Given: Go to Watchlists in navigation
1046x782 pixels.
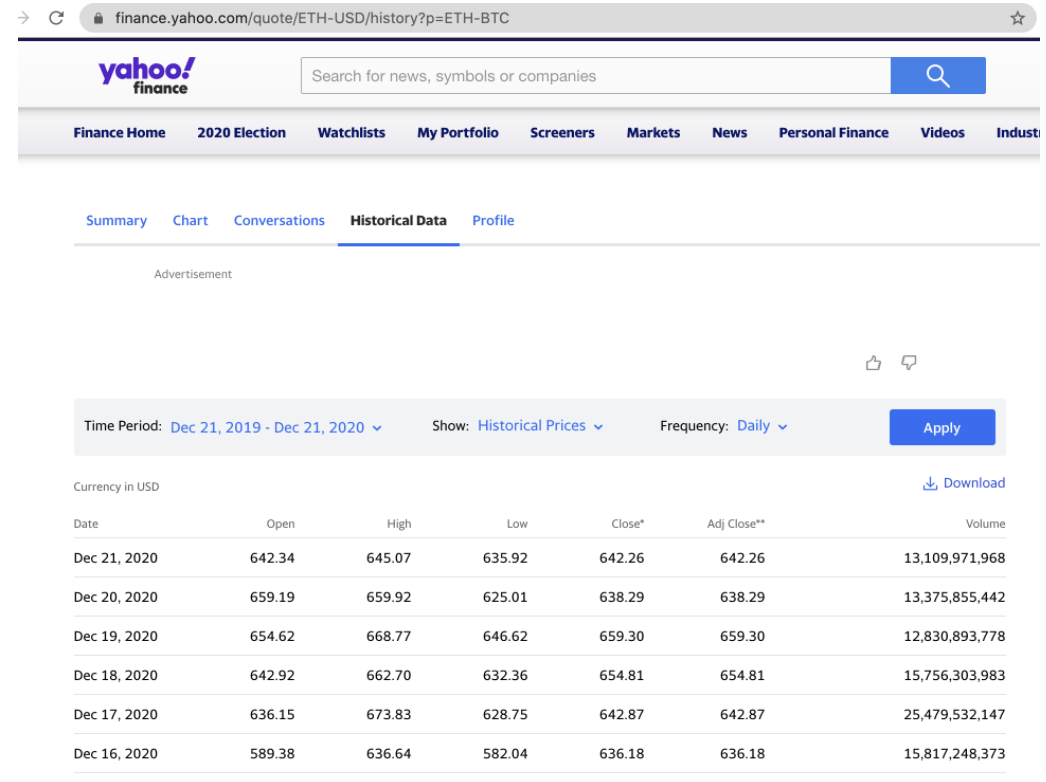Looking at the screenshot, I should 352,133.
